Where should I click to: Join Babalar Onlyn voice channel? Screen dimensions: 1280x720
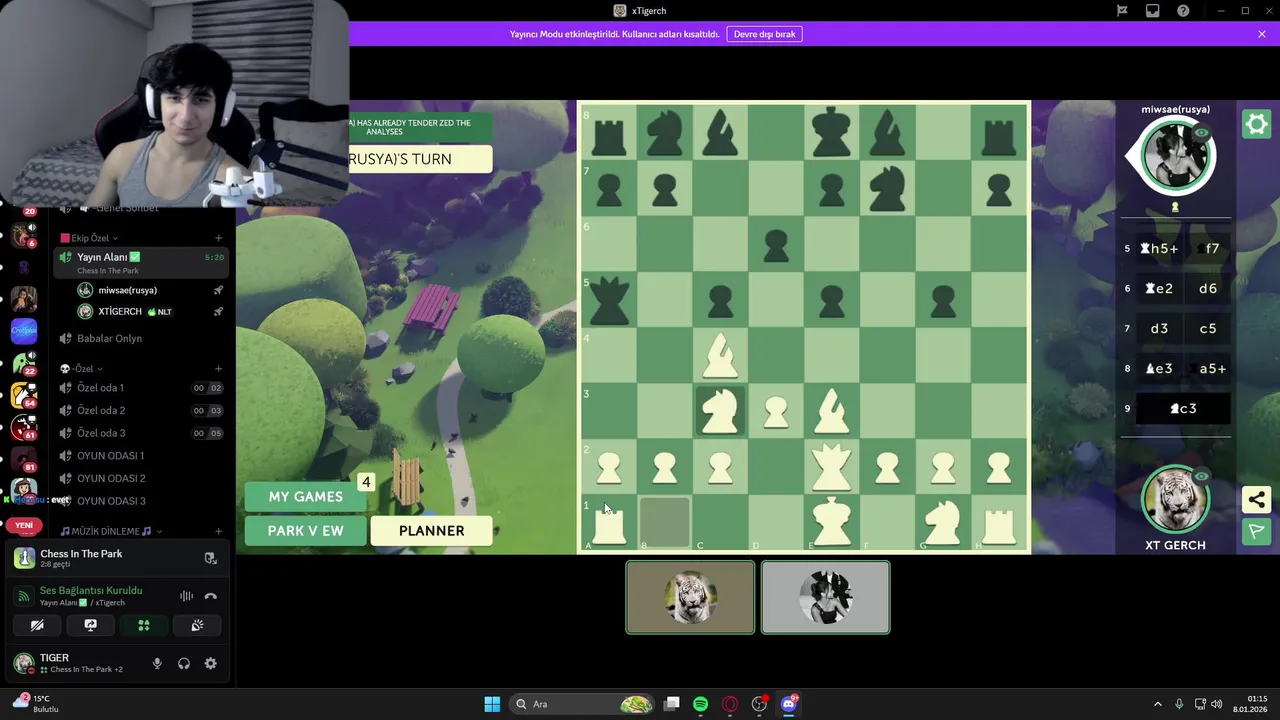tap(142, 338)
